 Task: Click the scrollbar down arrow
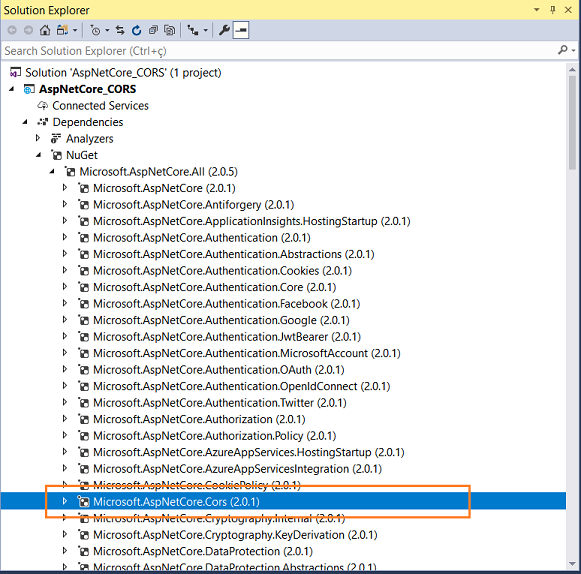point(572,564)
